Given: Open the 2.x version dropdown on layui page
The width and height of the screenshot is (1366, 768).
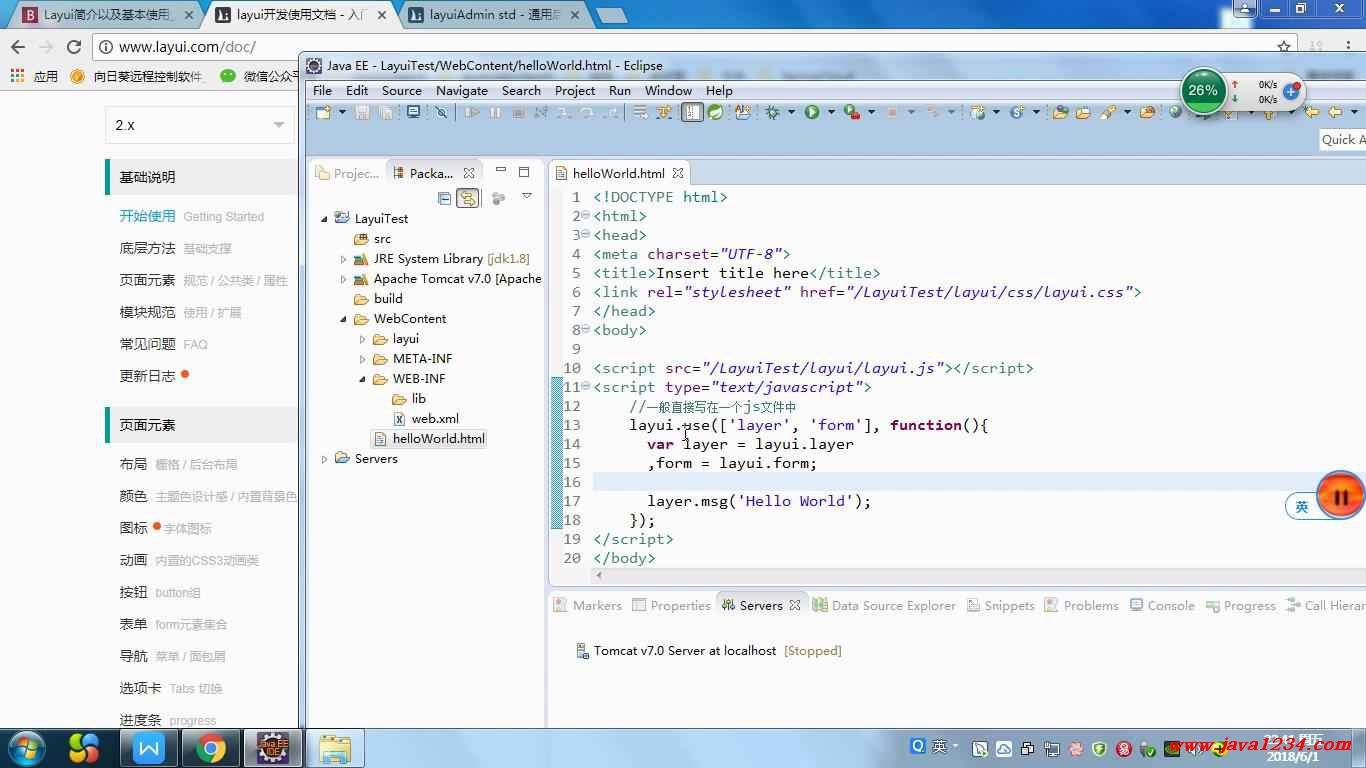Looking at the screenshot, I should pos(200,125).
